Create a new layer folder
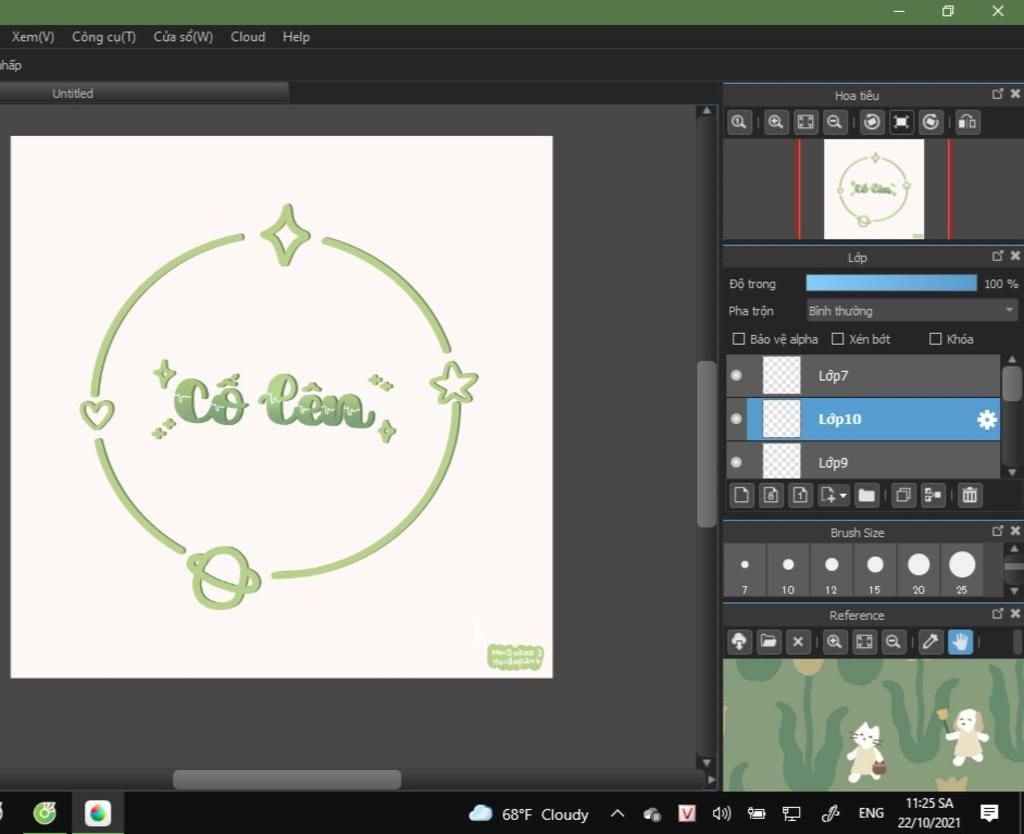Screen dimensions: 1024x834 (866, 495)
